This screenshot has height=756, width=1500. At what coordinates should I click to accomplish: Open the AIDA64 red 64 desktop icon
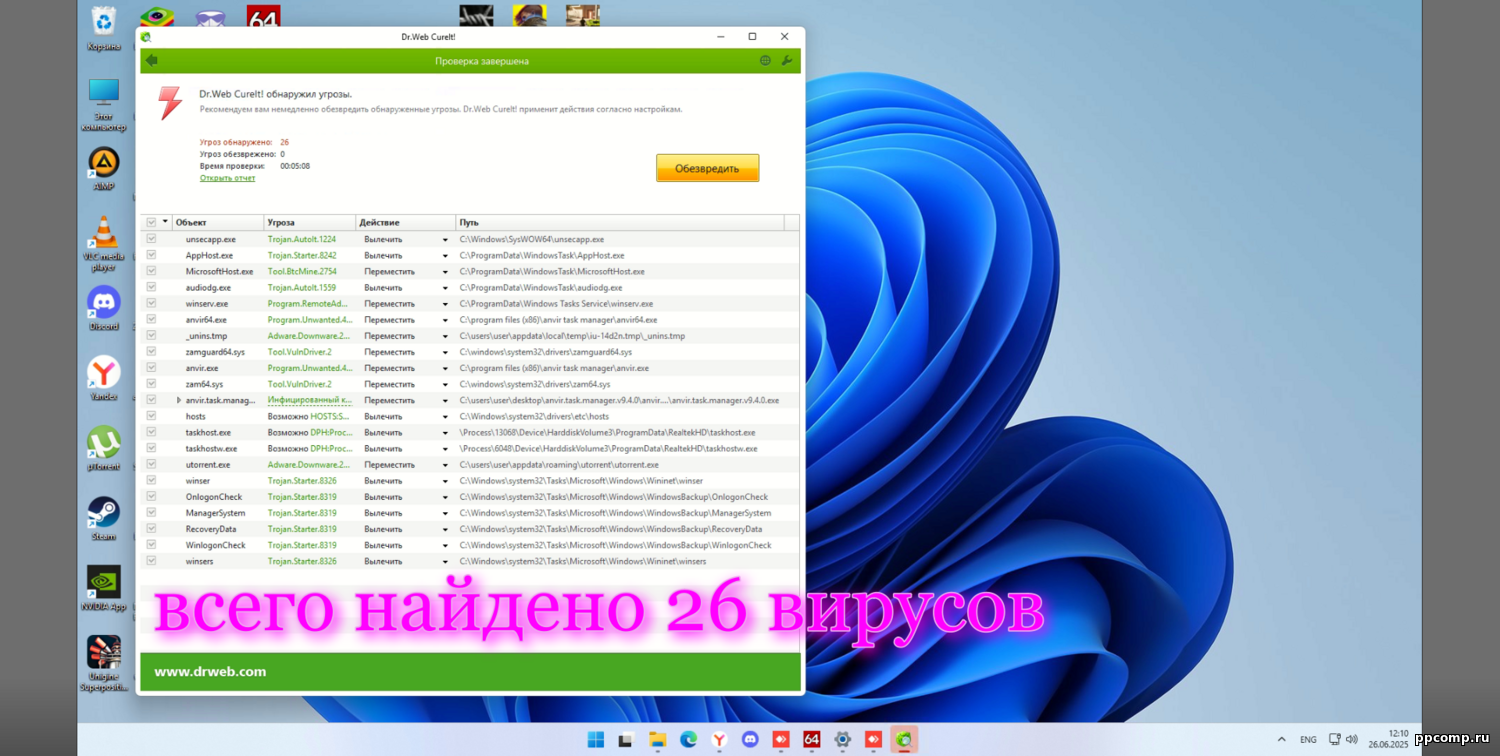click(263, 17)
